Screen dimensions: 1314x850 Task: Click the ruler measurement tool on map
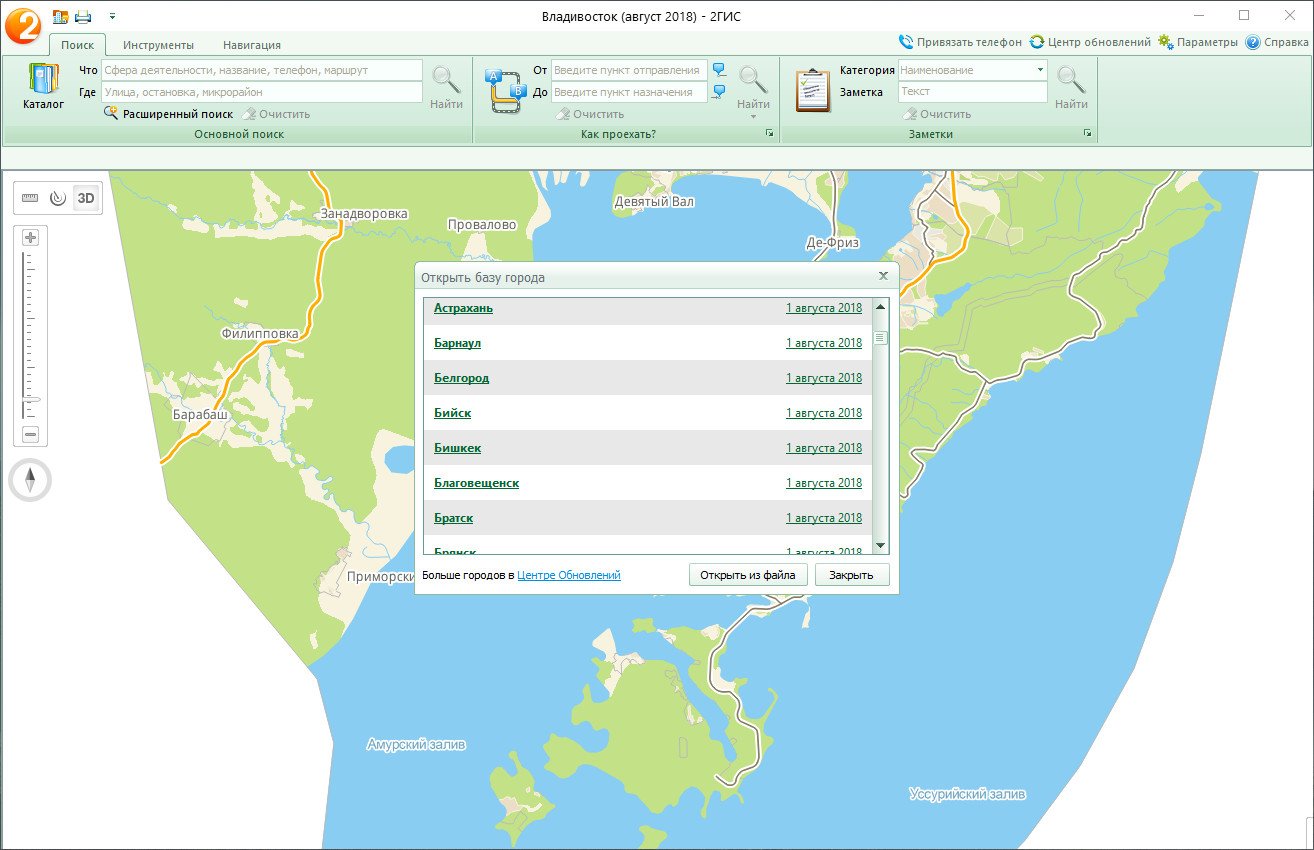click(29, 198)
